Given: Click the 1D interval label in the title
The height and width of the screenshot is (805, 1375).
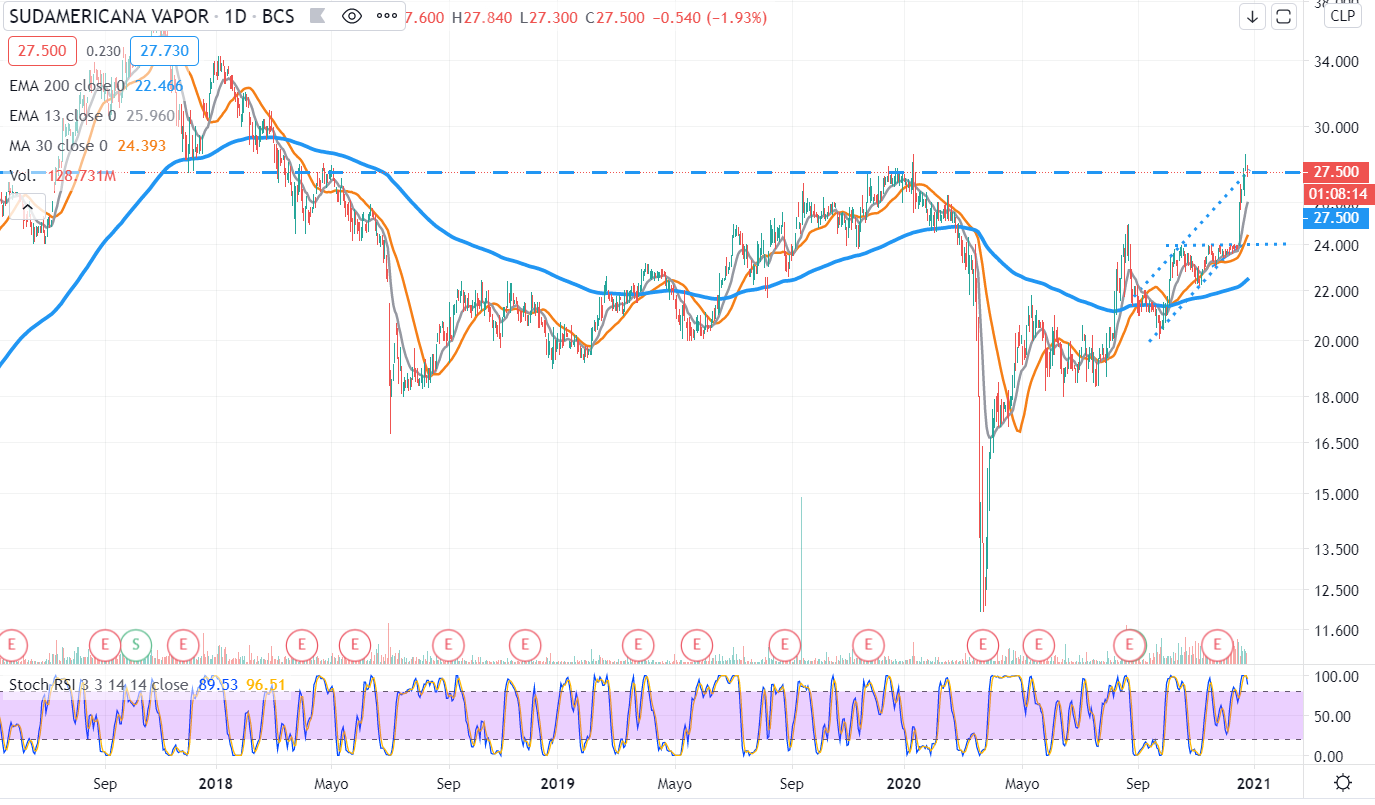Looking at the screenshot, I should coord(235,16).
